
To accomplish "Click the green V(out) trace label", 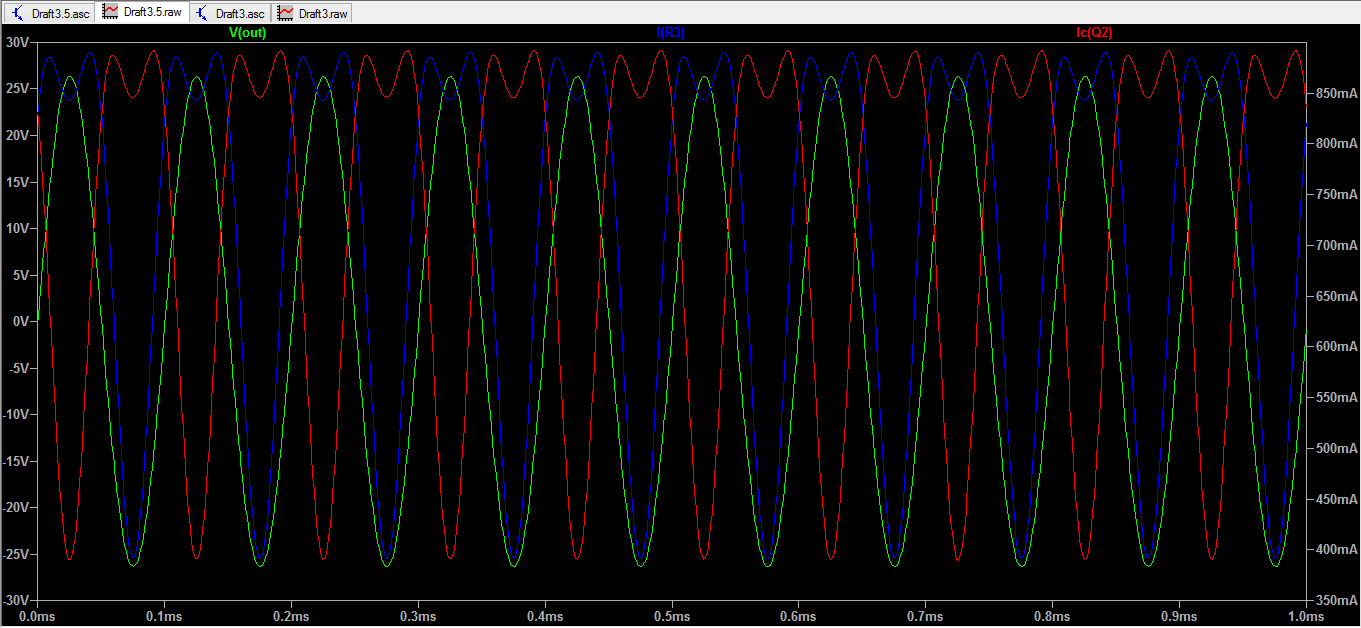I will [x=248, y=33].
